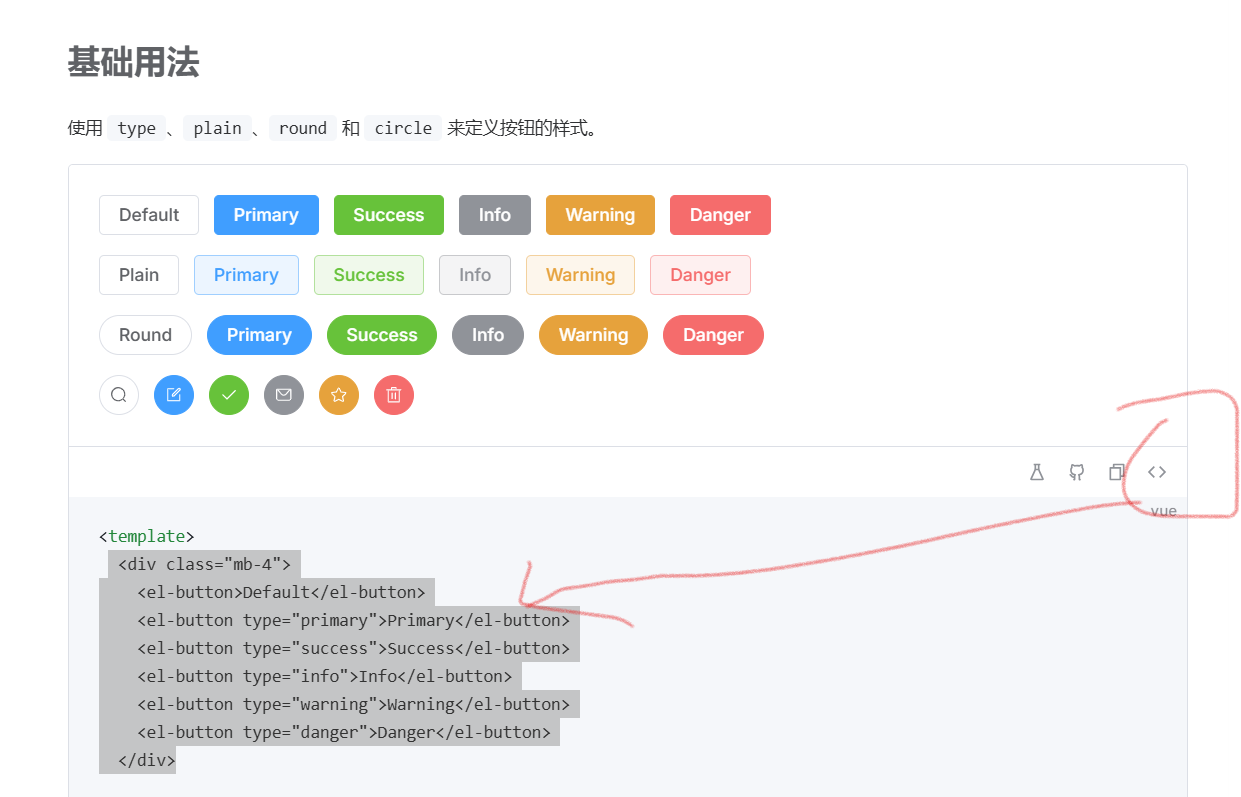
Task: Click the circular Search icon button
Action: pyautogui.click(x=119, y=395)
